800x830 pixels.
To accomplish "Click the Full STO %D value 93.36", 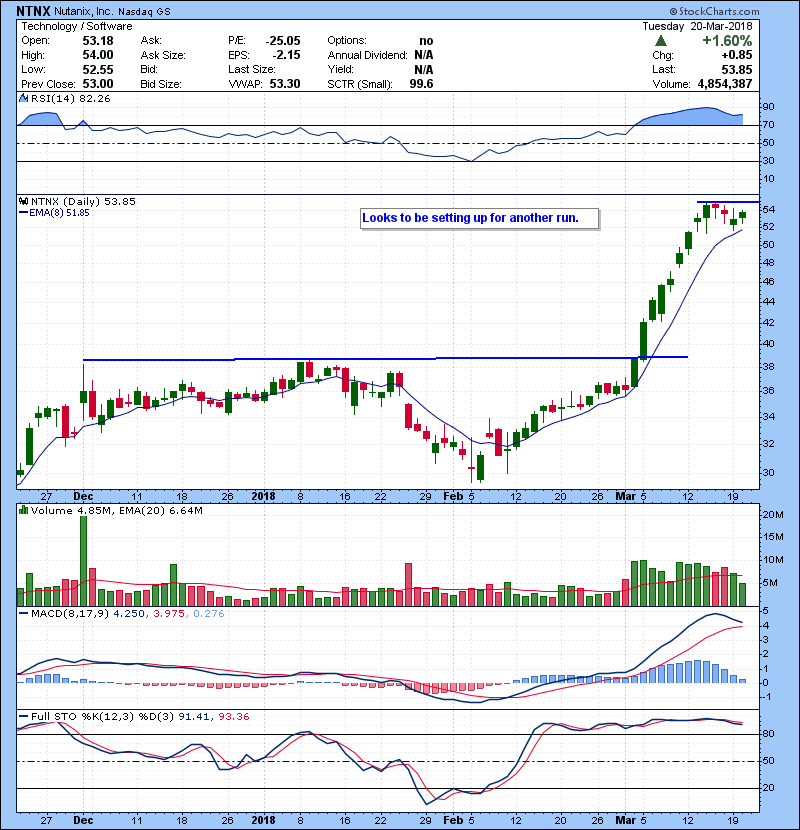I will tap(233, 717).
